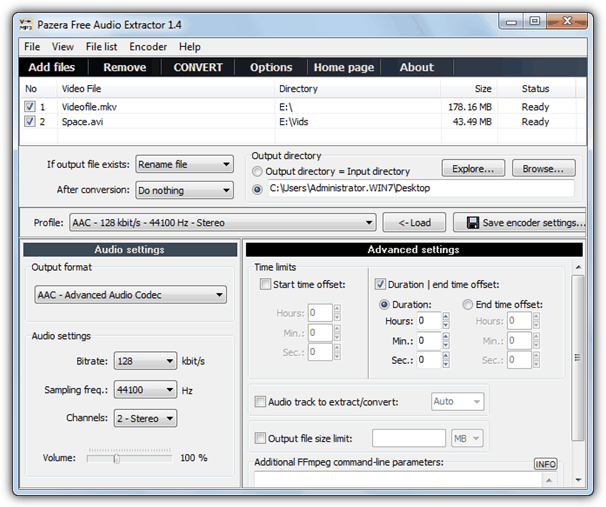Open the Bitrate 128 dropdown
This screenshot has height=507, width=606.
(145, 361)
